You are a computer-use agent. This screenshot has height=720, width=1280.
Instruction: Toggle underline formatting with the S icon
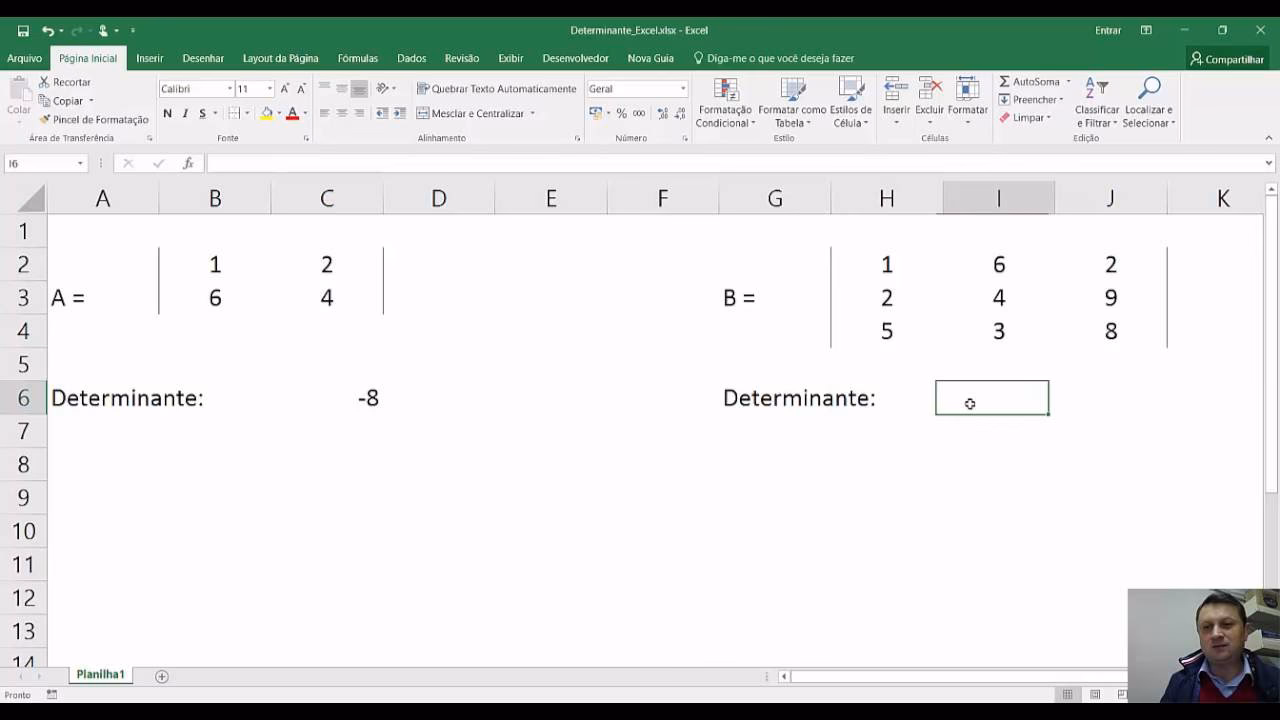203,113
